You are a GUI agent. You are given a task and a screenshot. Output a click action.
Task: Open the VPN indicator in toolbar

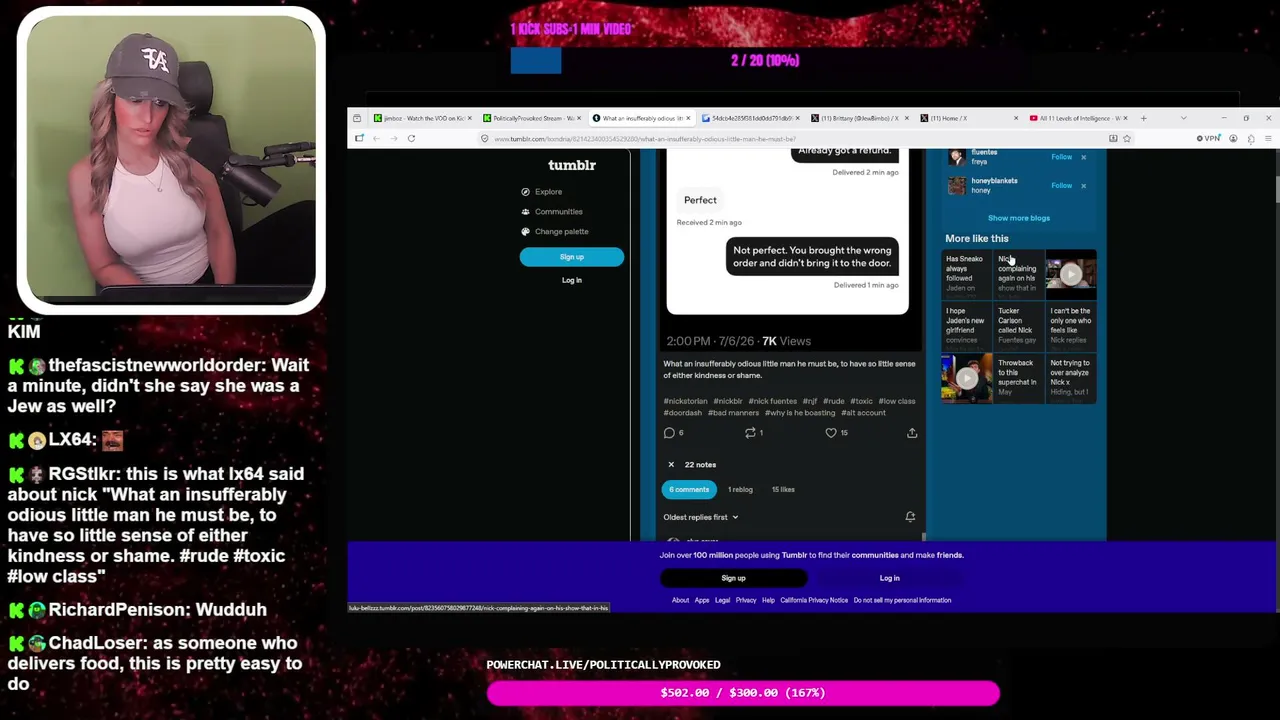[1208, 139]
